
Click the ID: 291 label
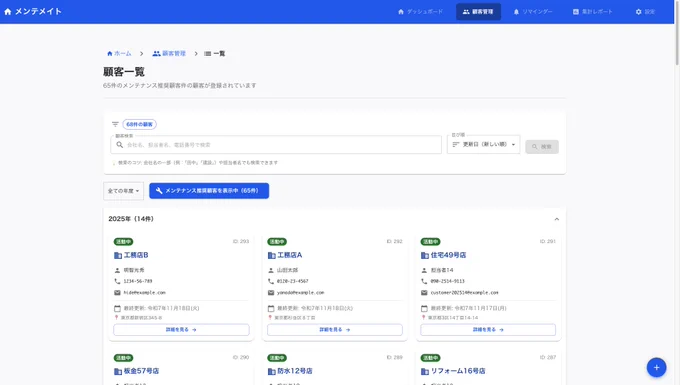point(547,241)
